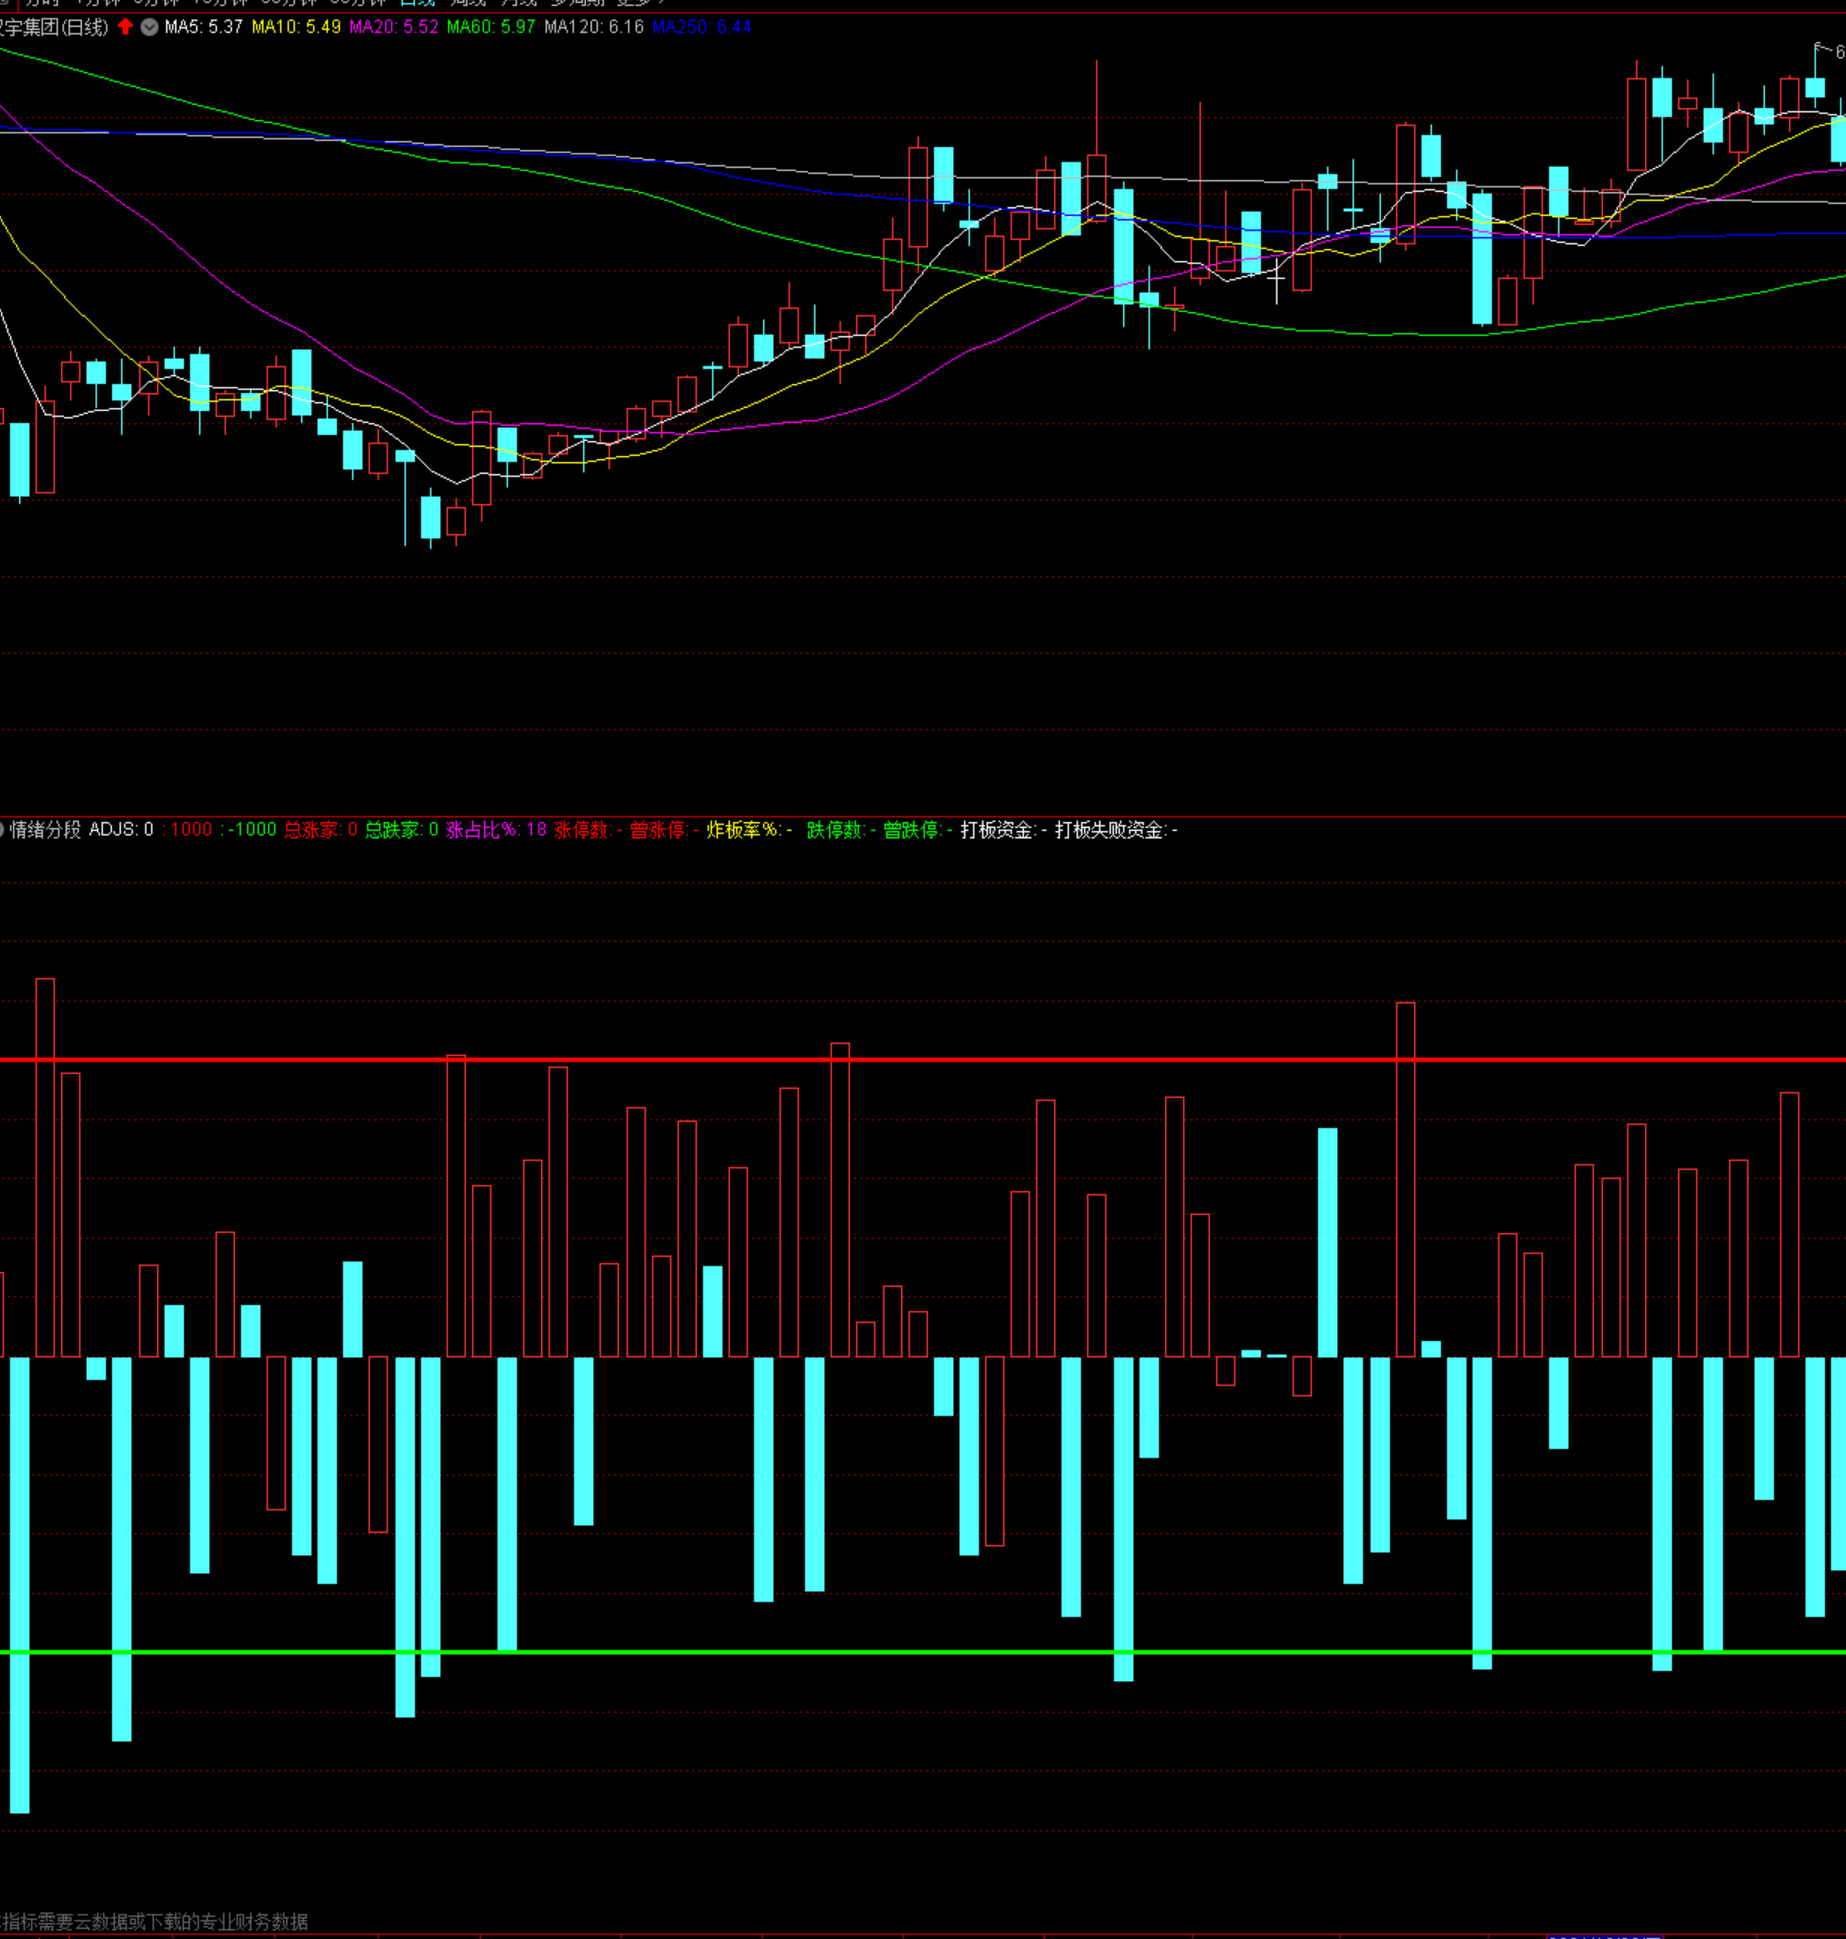Viewport: 1846px width, 1939px height.
Task: Select the magenta MA20: 5.52 label
Action: tap(394, 27)
